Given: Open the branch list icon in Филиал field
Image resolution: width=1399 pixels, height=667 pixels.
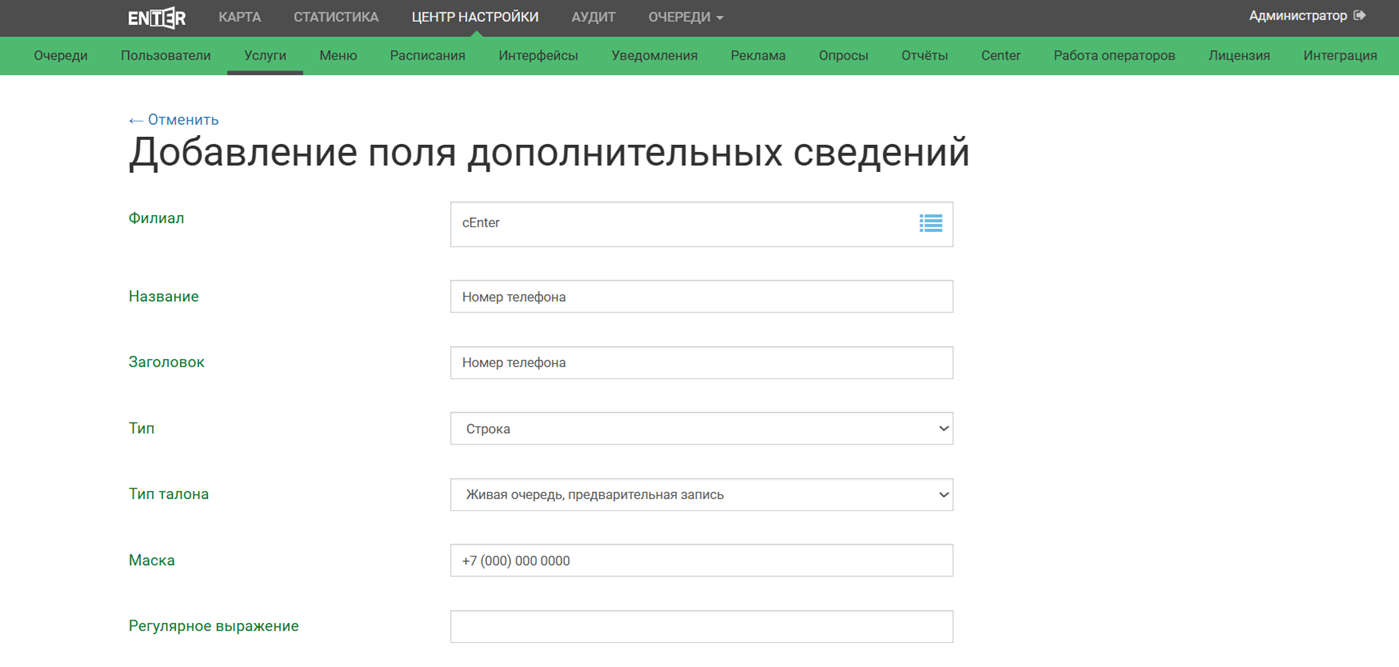Looking at the screenshot, I should coord(930,223).
